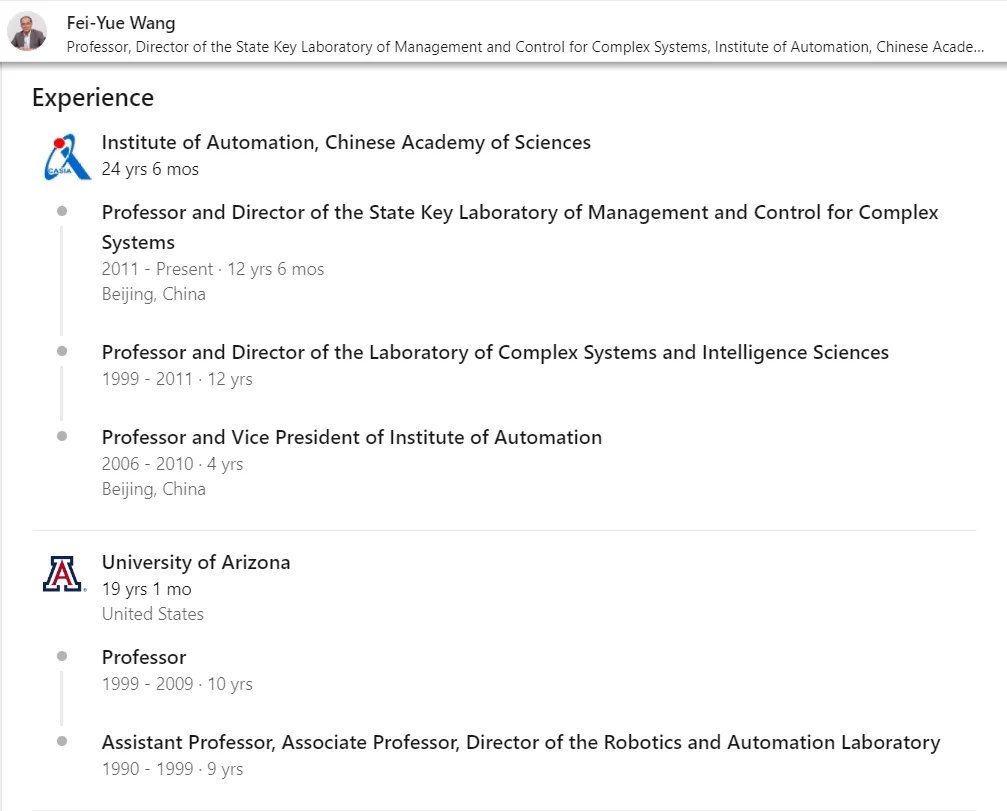Click Fei-Yue Wang's profile photo in header
This screenshot has height=811, width=1007.
point(27,33)
